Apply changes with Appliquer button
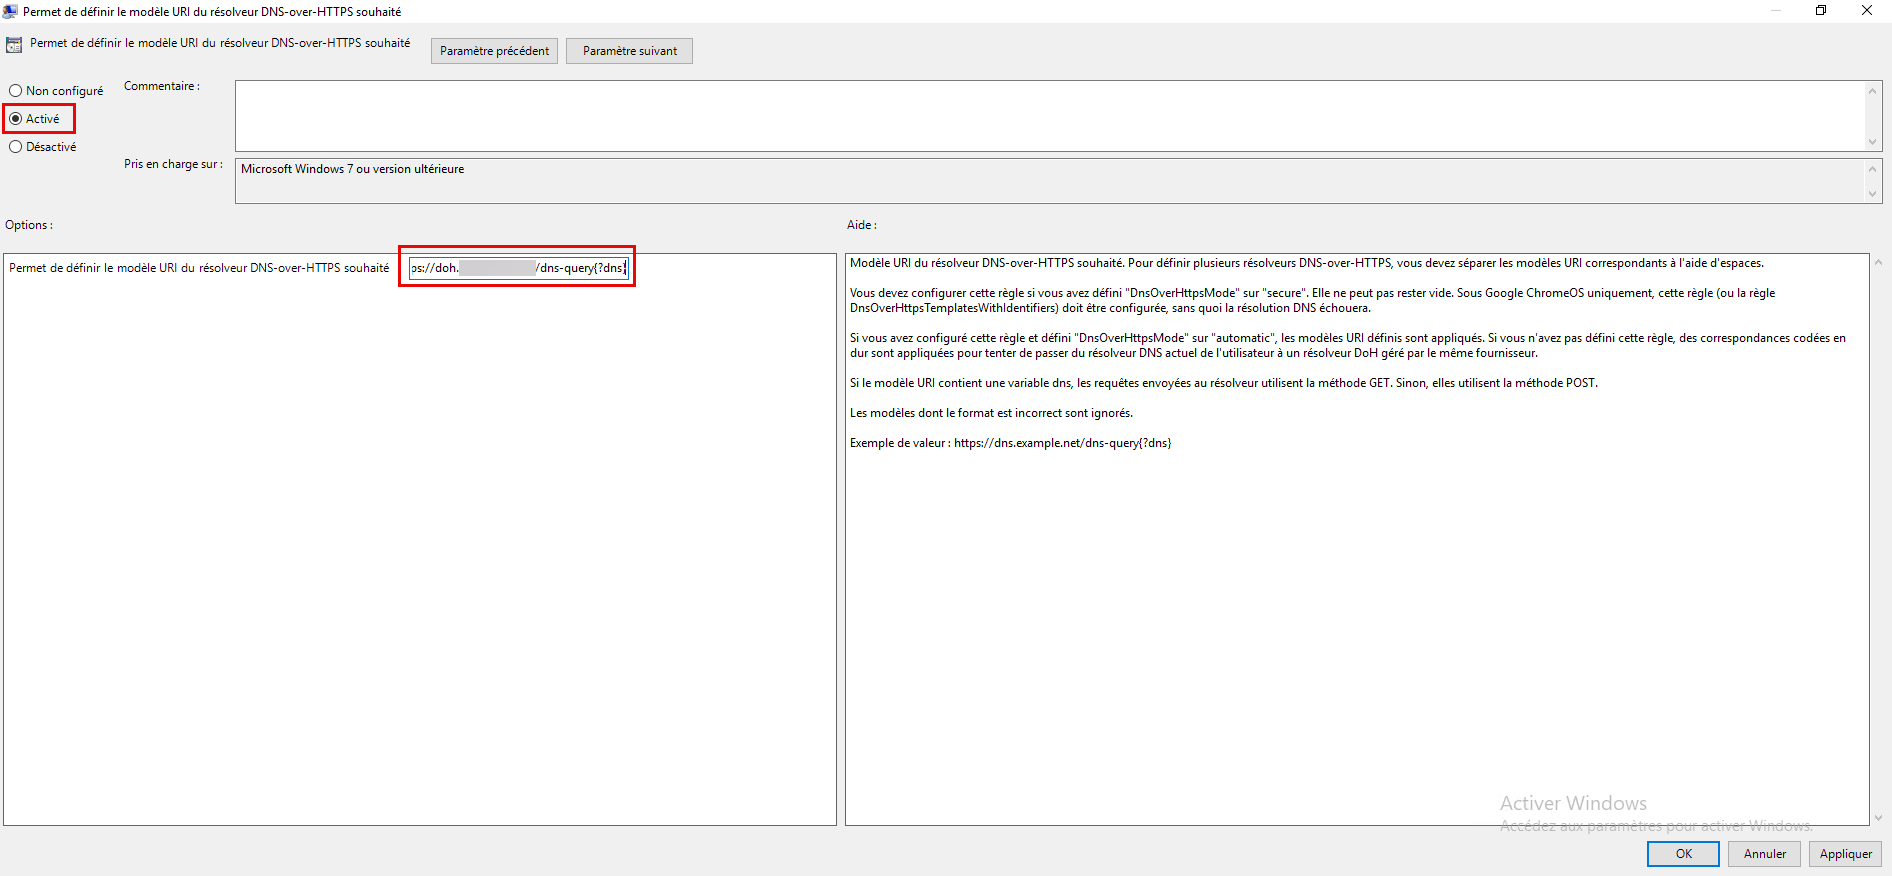The height and width of the screenshot is (876, 1892). click(x=1845, y=854)
